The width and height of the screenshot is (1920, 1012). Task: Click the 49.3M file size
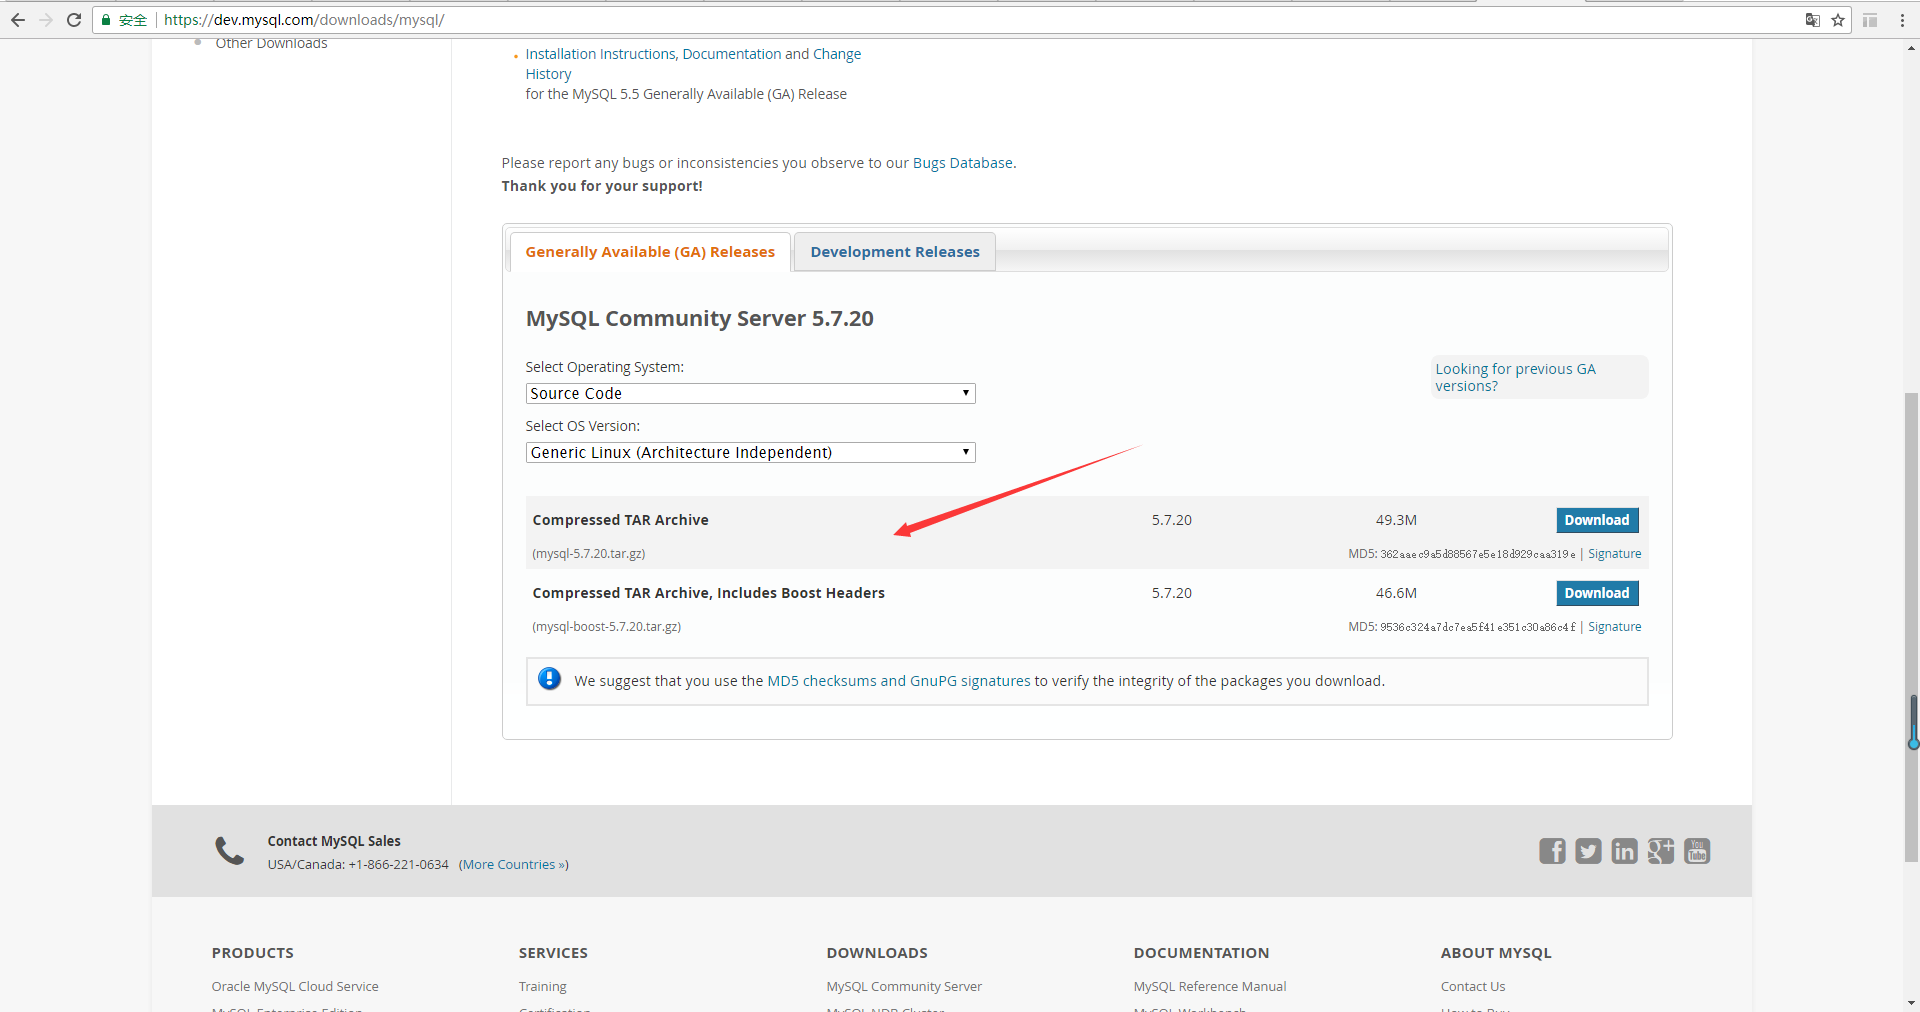1396,520
